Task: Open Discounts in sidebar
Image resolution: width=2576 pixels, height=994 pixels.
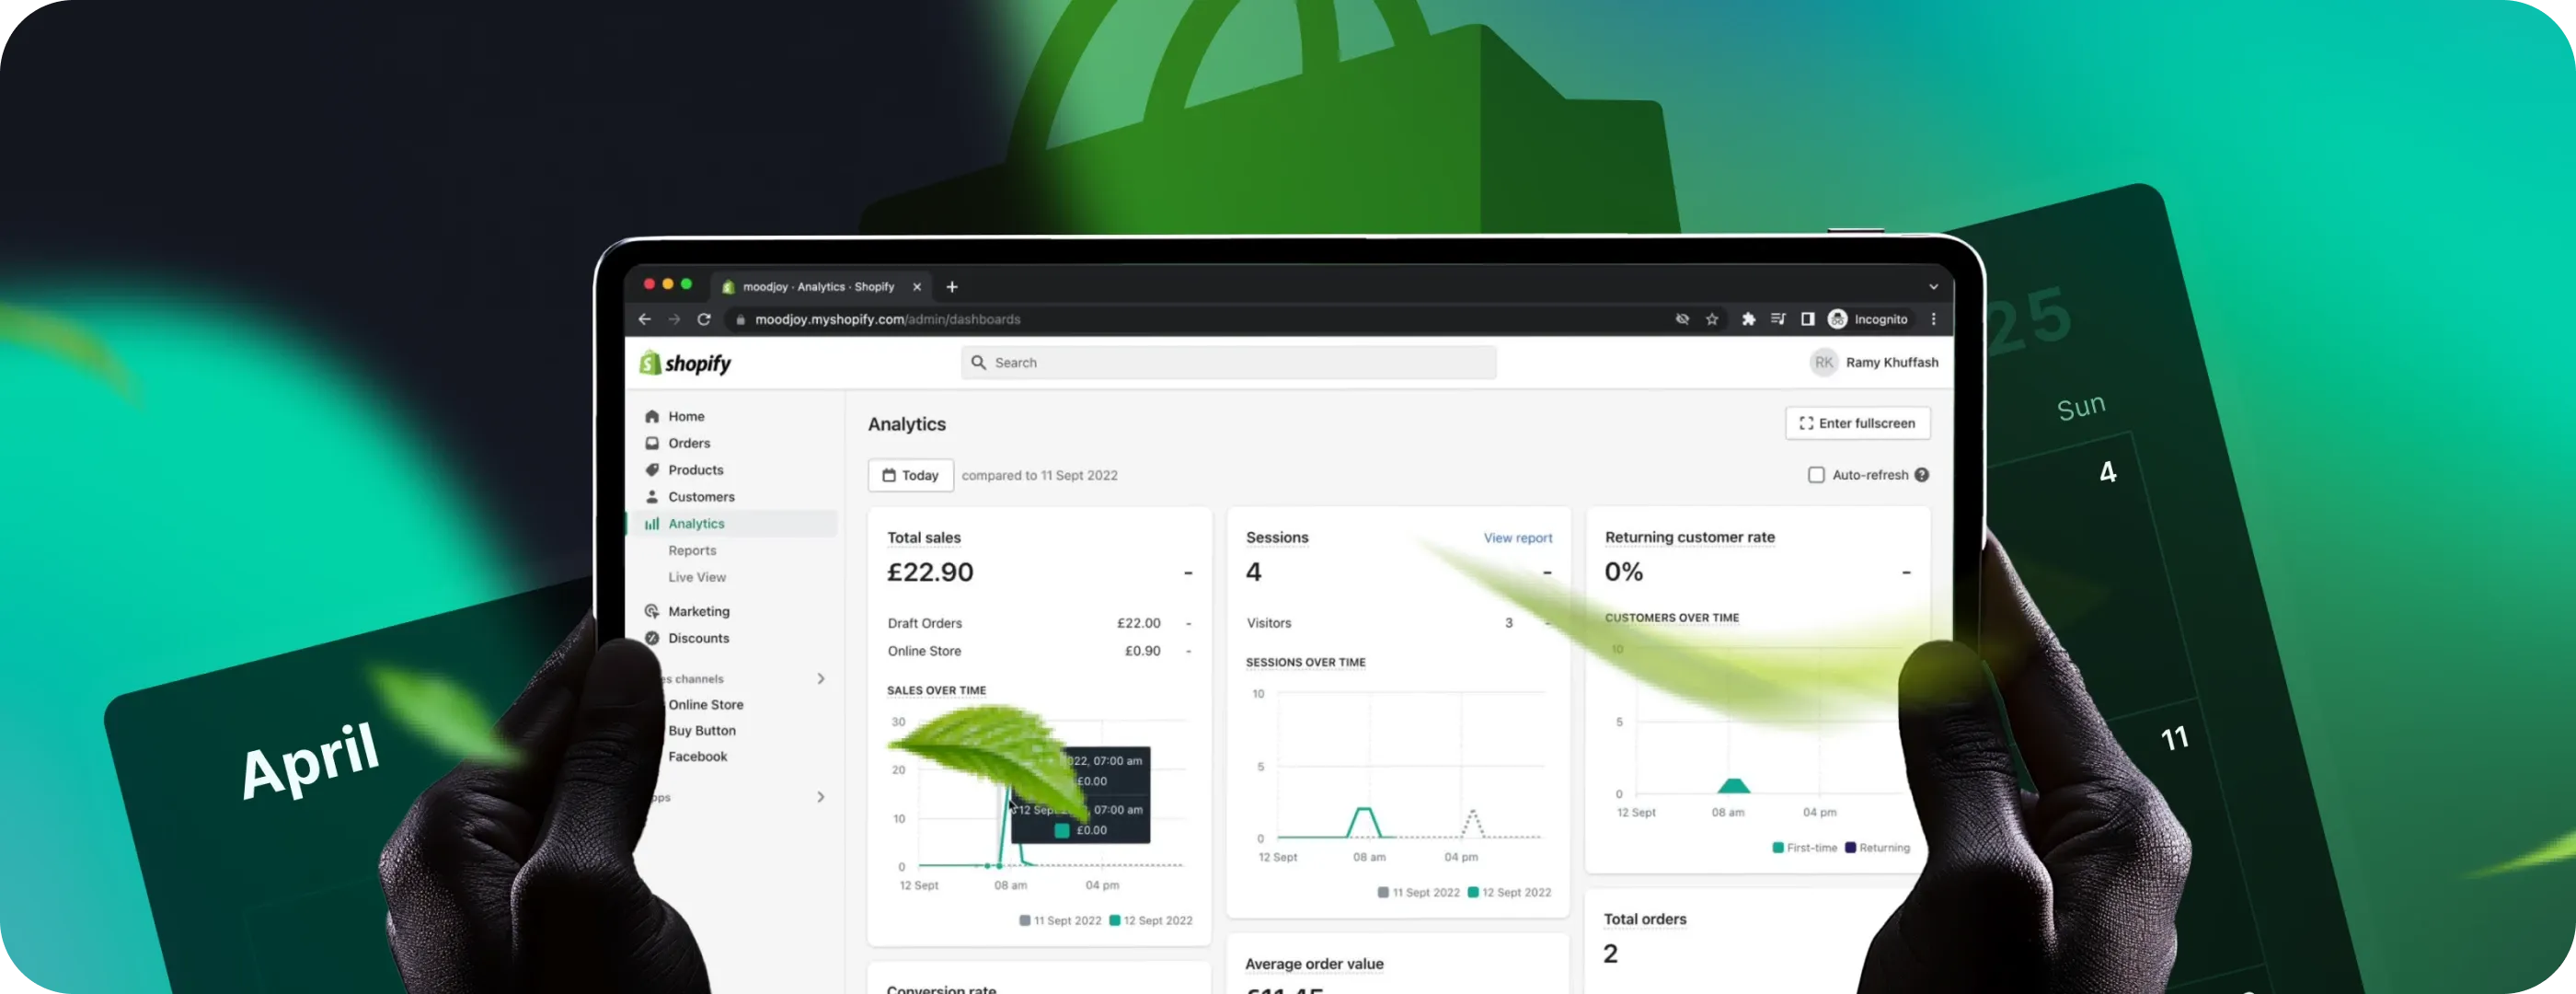Action: pyautogui.click(x=698, y=638)
